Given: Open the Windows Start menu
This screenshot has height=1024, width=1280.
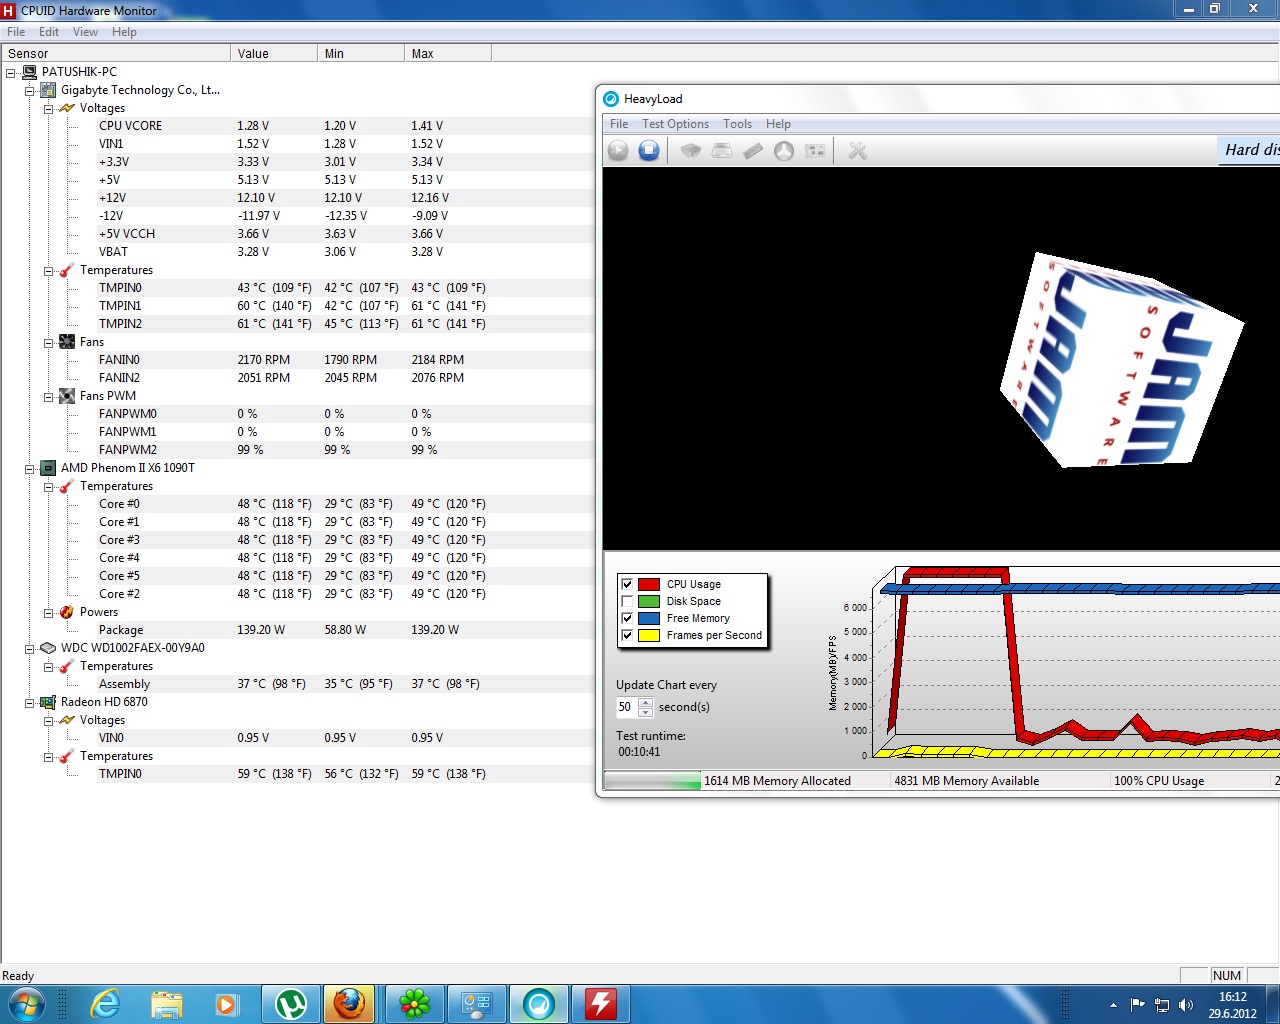Looking at the screenshot, I should click(26, 1004).
